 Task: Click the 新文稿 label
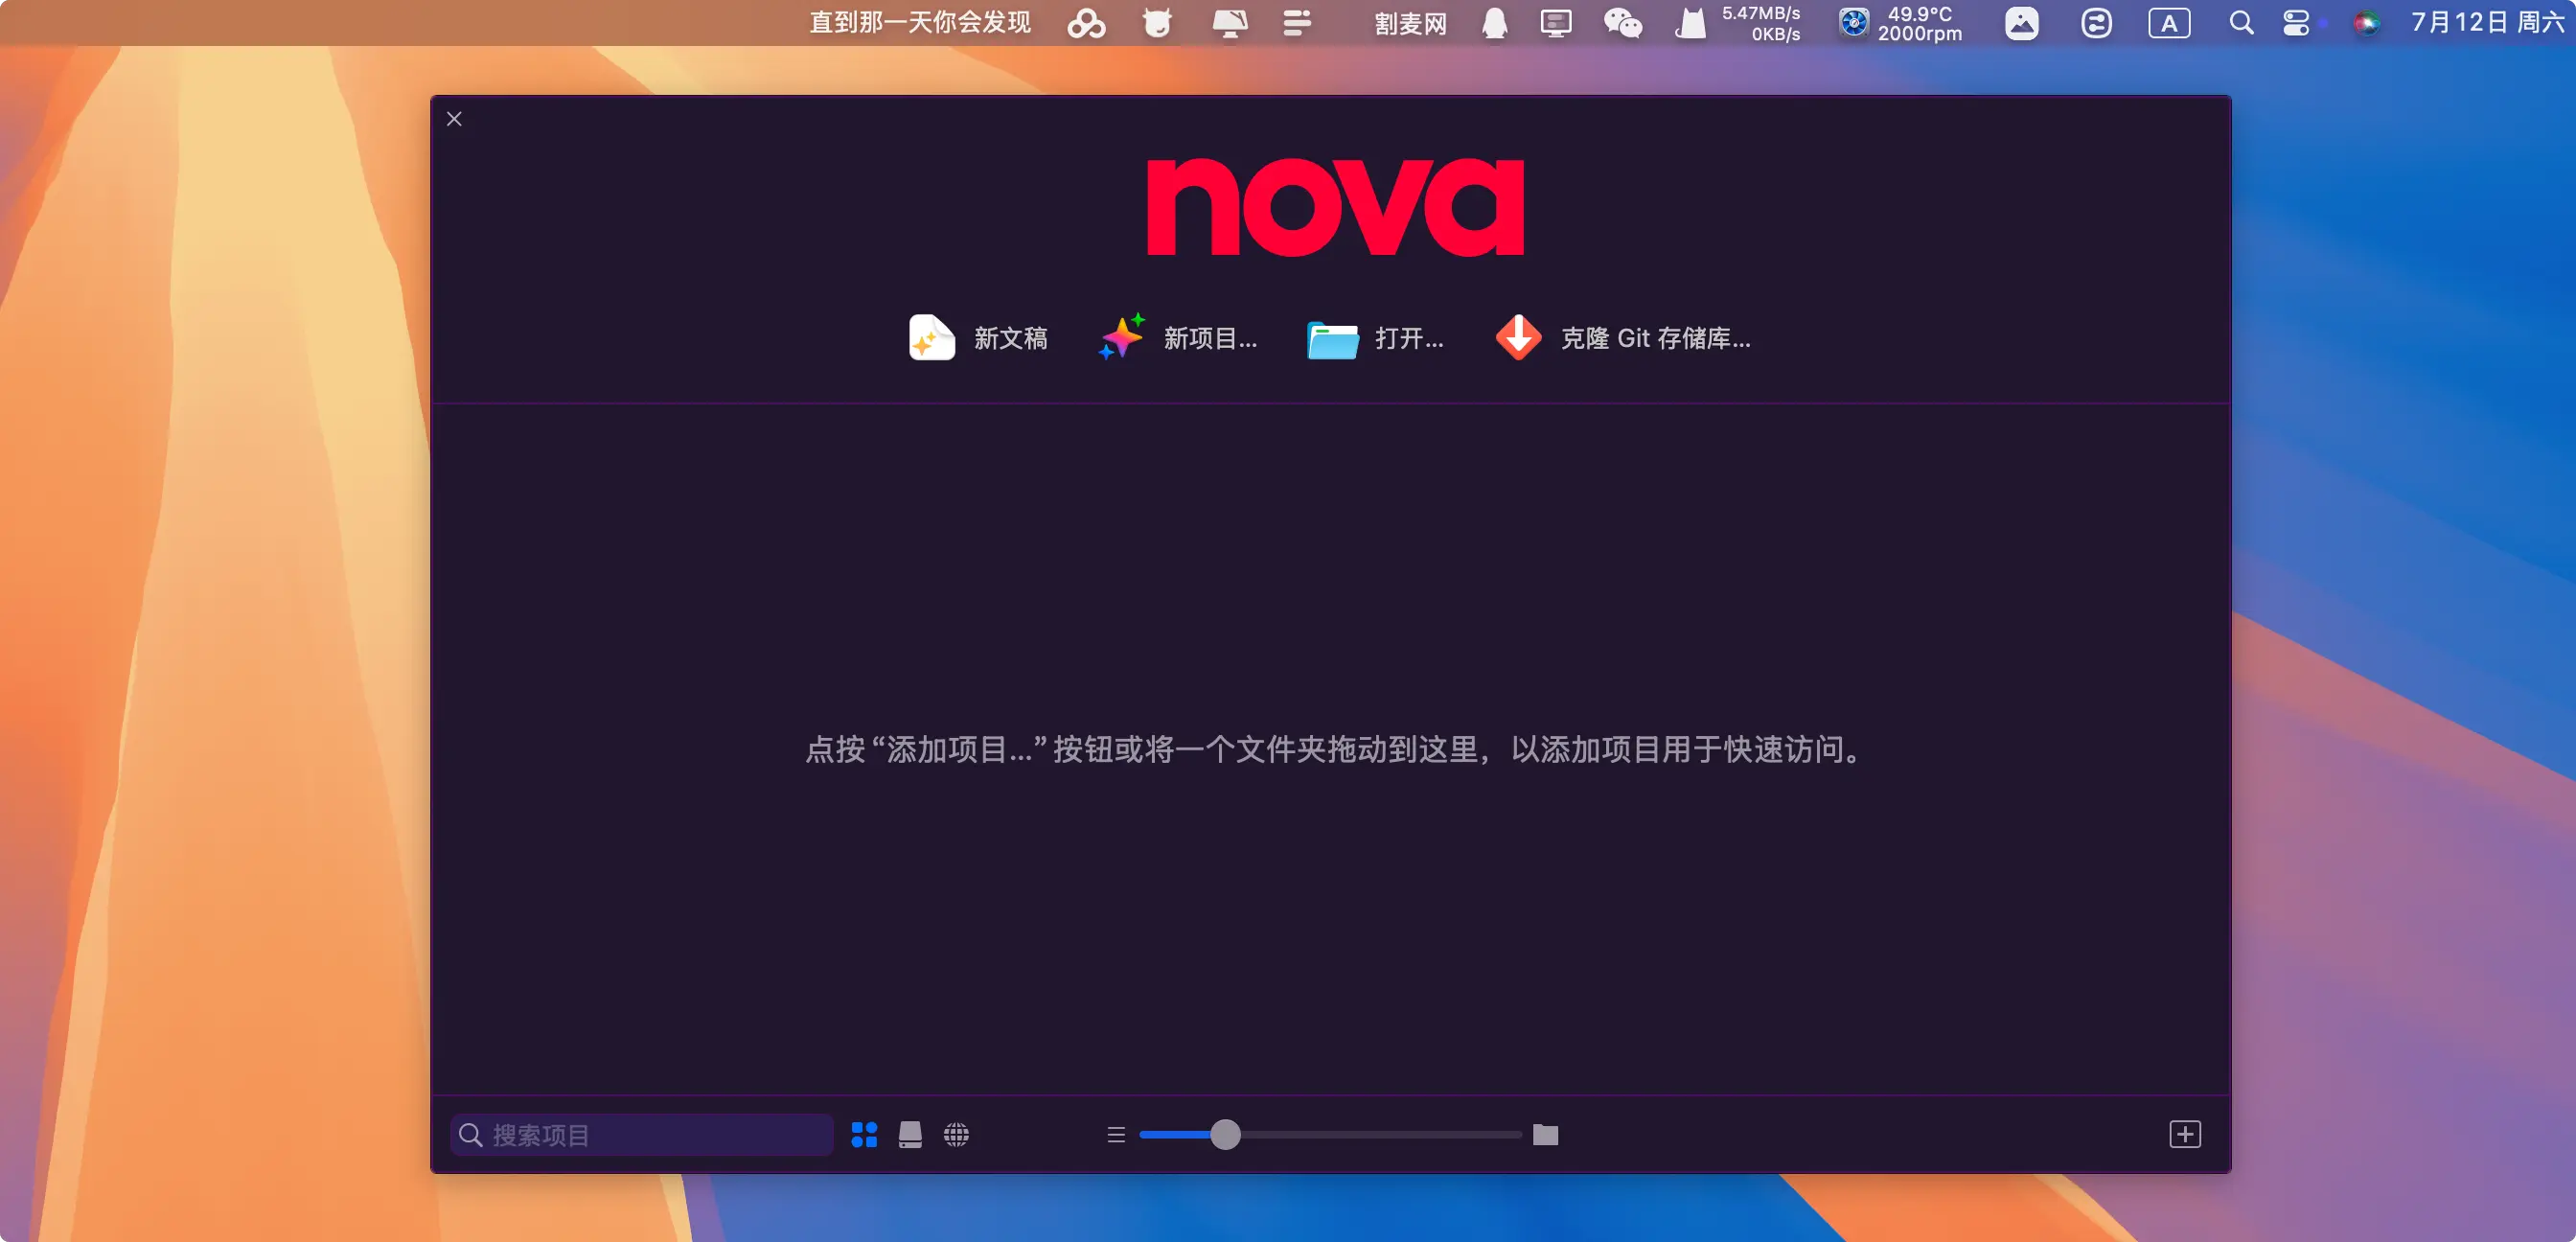pos(1011,339)
